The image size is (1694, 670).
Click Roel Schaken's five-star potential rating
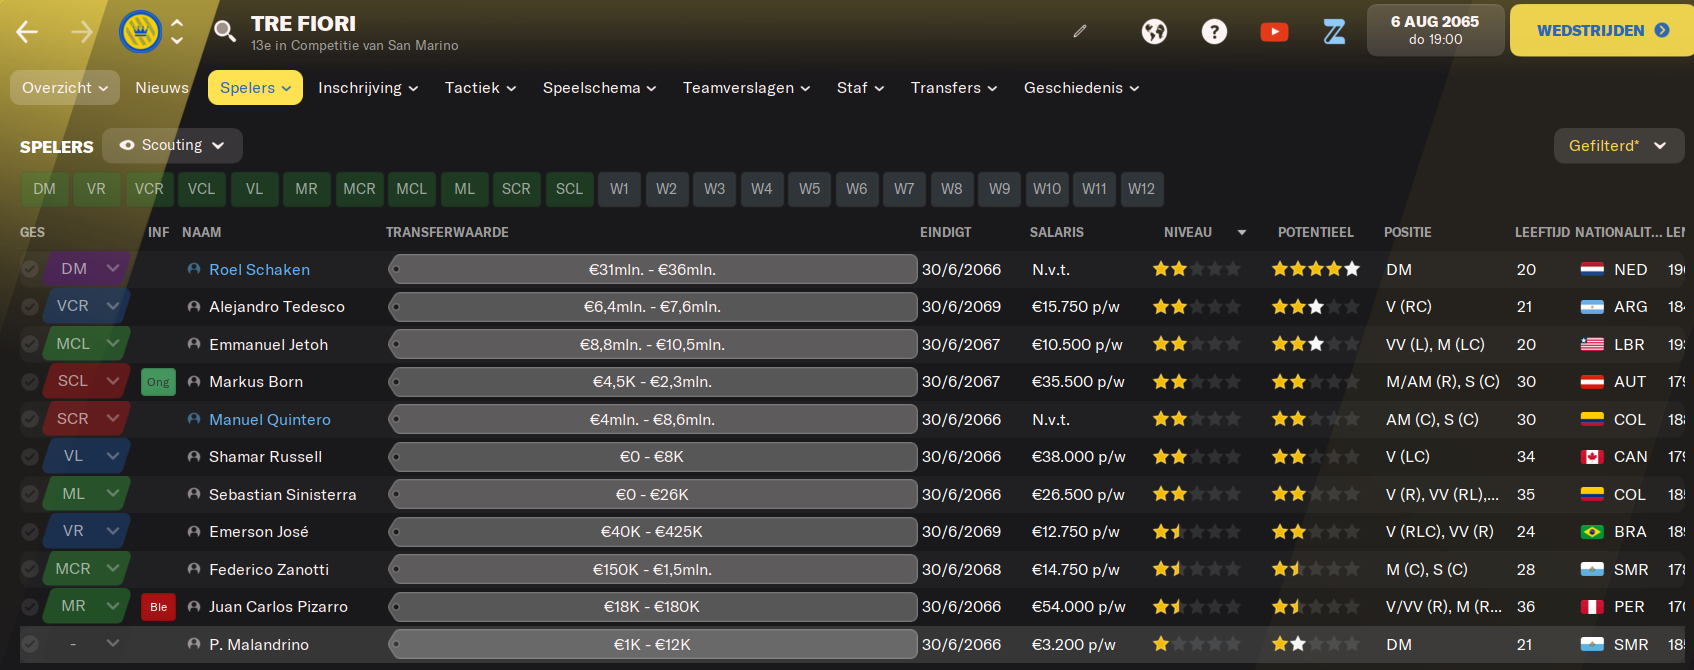click(x=1315, y=269)
